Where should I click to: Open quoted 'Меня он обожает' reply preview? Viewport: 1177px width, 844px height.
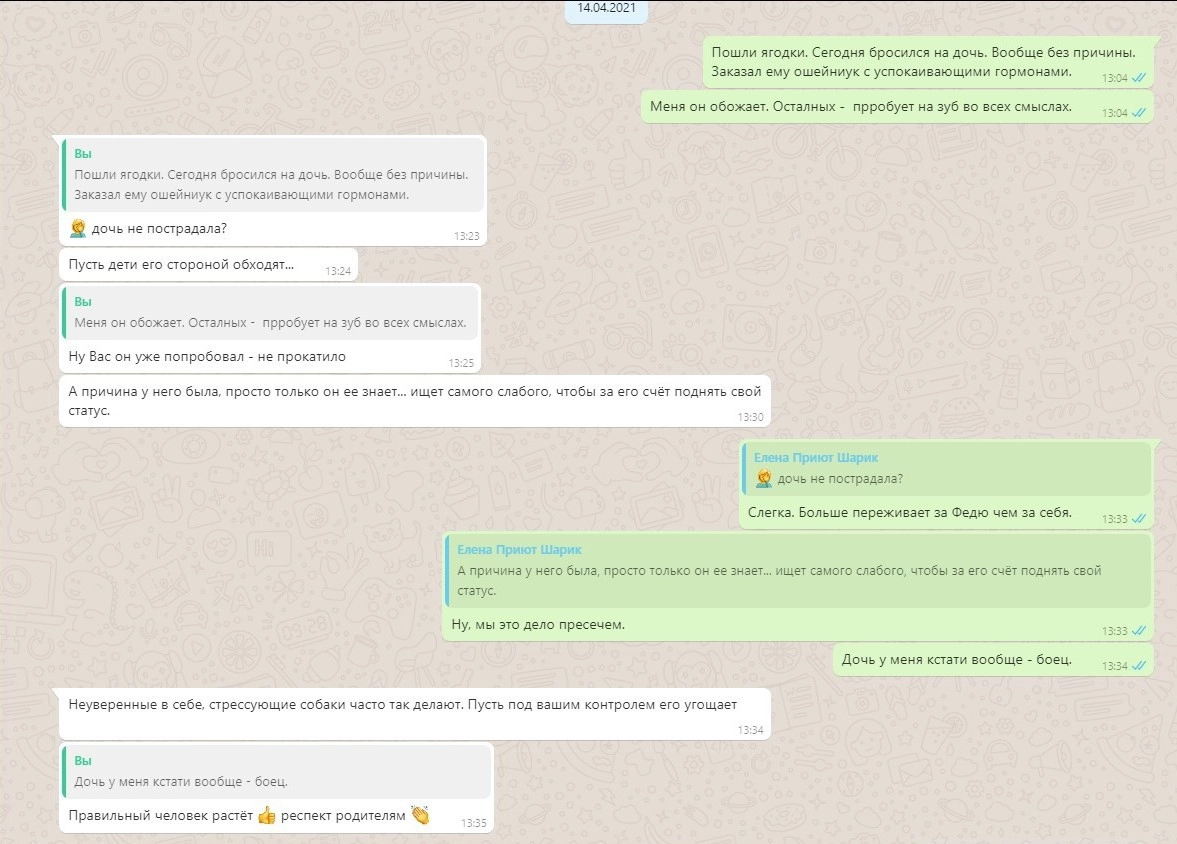pyautogui.click(x=270, y=312)
